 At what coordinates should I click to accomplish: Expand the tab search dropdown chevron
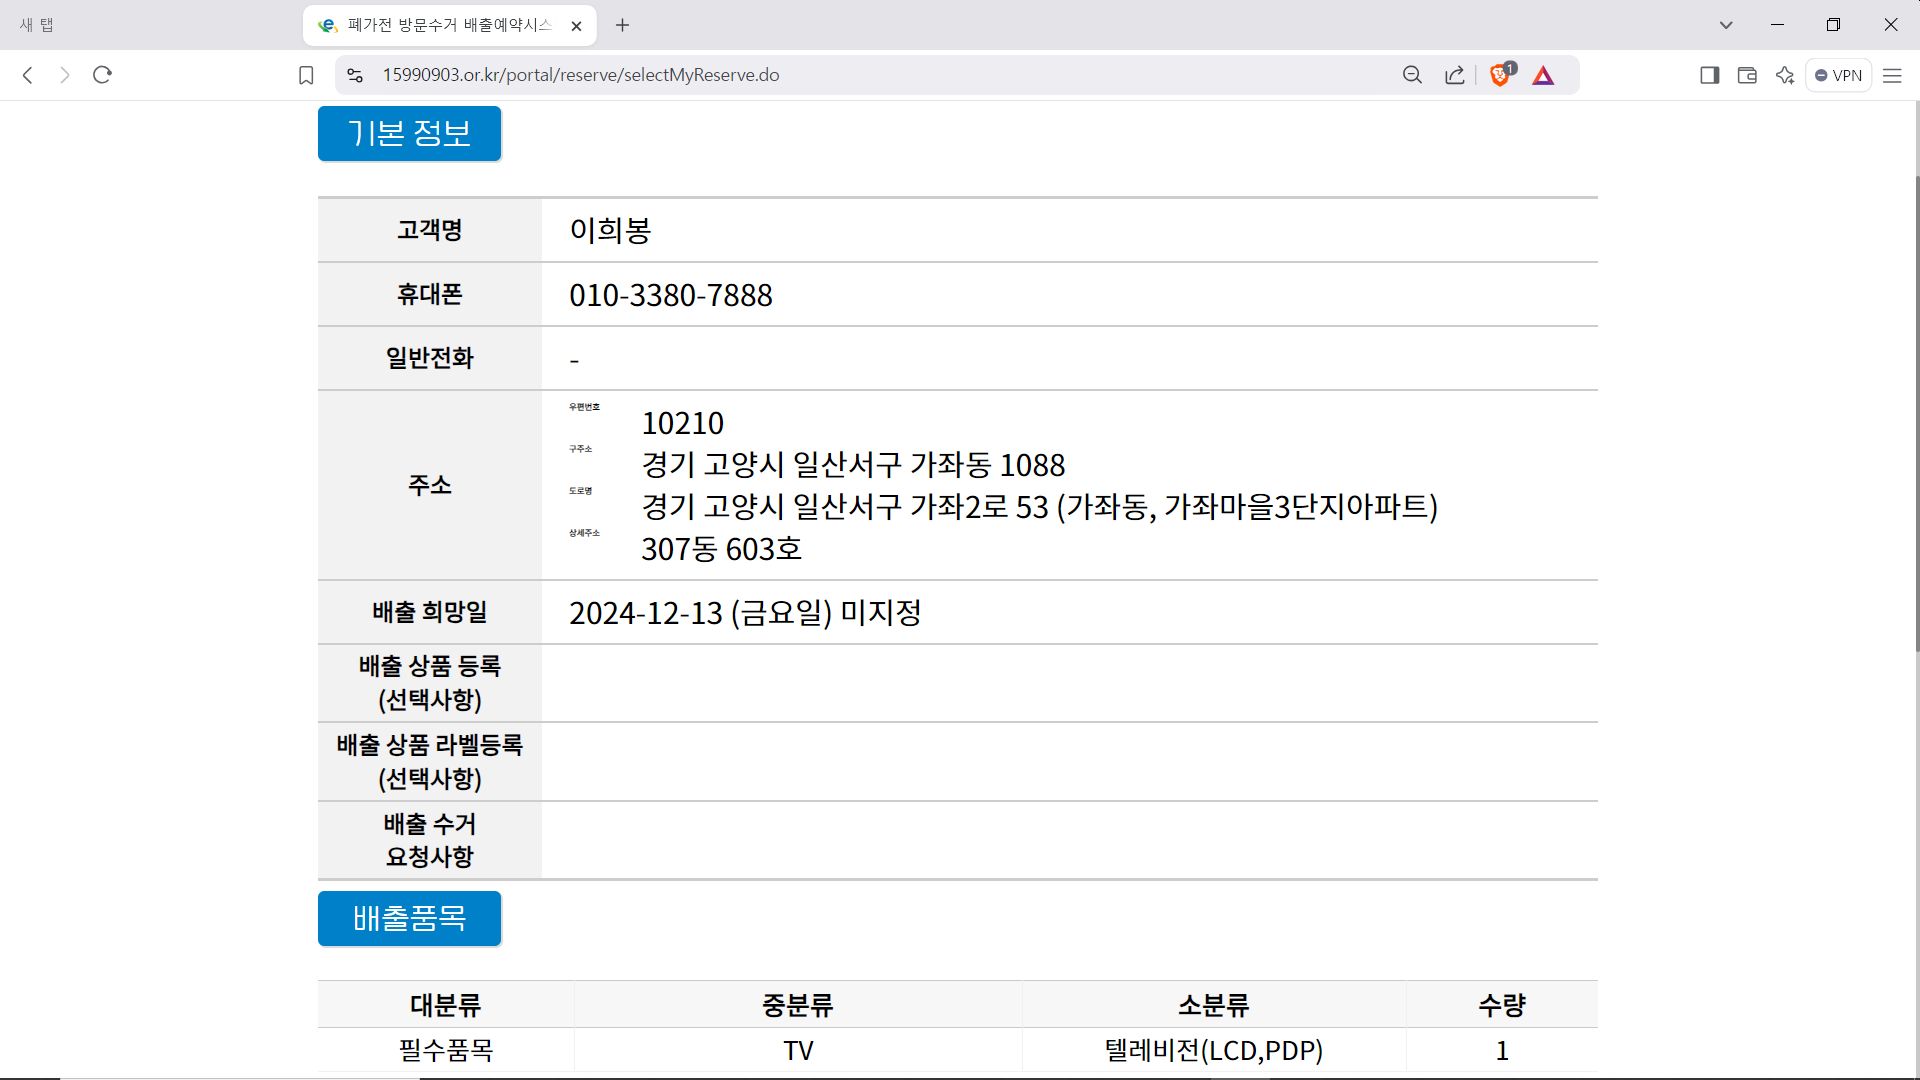pyautogui.click(x=1726, y=25)
